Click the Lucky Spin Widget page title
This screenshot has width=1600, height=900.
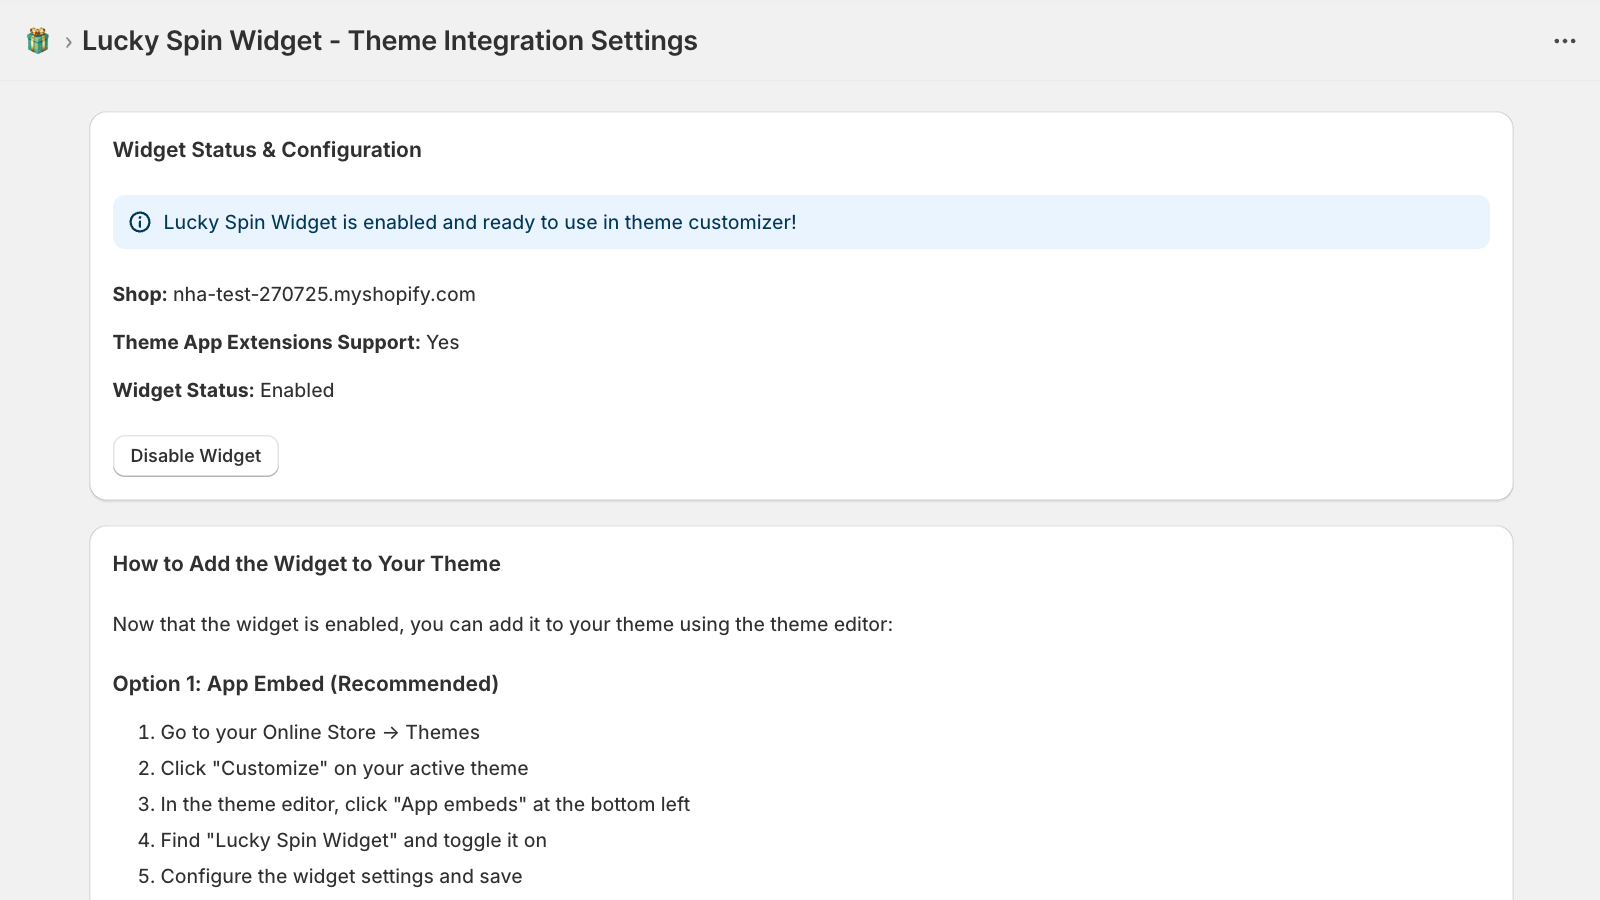pos(389,41)
